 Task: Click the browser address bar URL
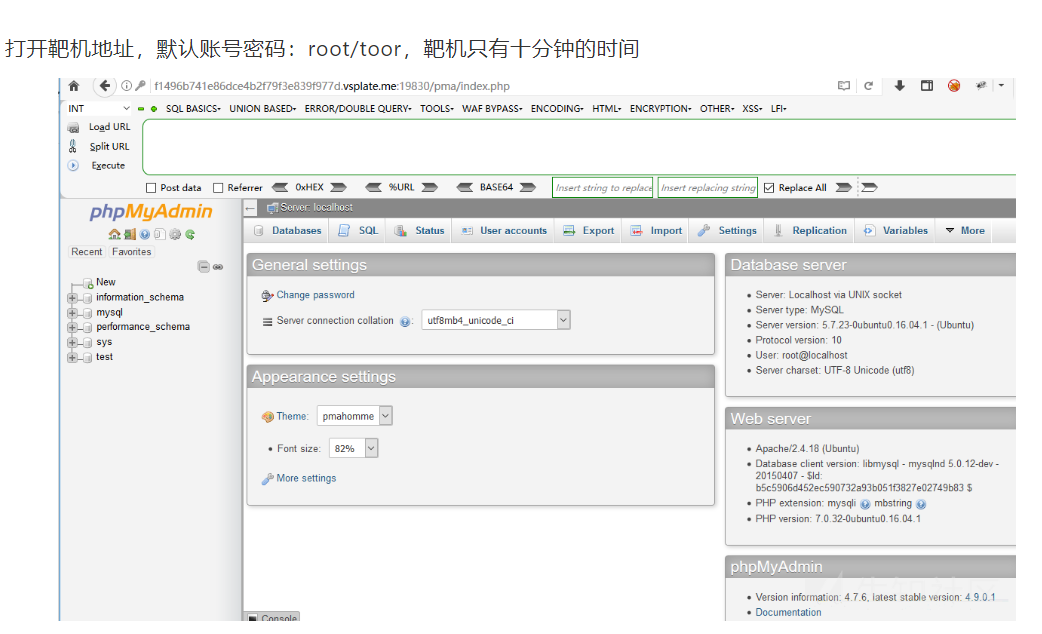pos(332,86)
